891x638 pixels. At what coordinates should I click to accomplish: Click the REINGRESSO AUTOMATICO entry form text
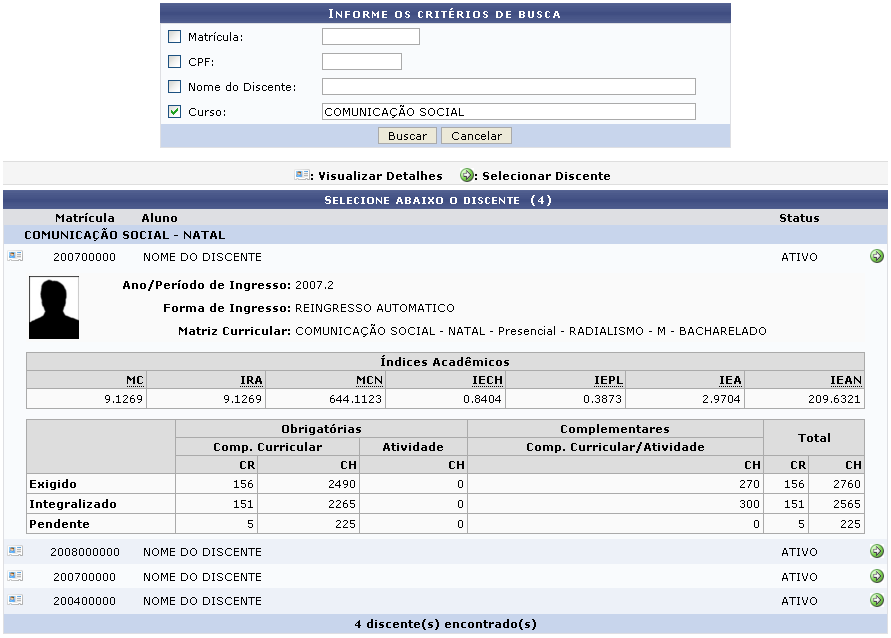374,308
